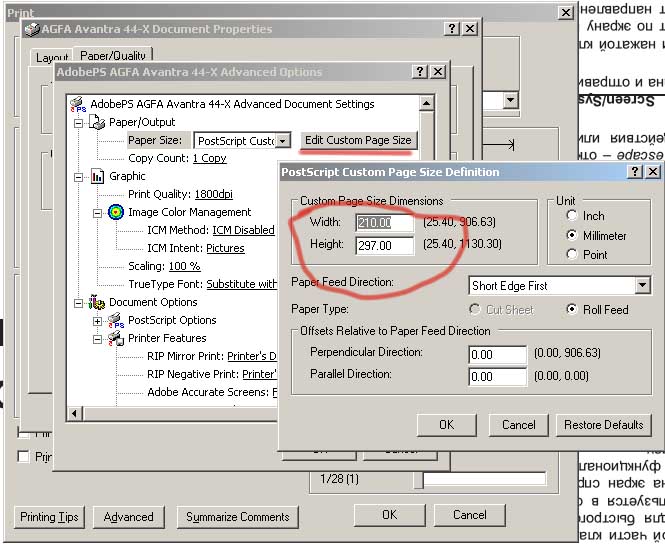
Task: Click the 'Substitute with' TrueType font value
Action: click(x=242, y=284)
